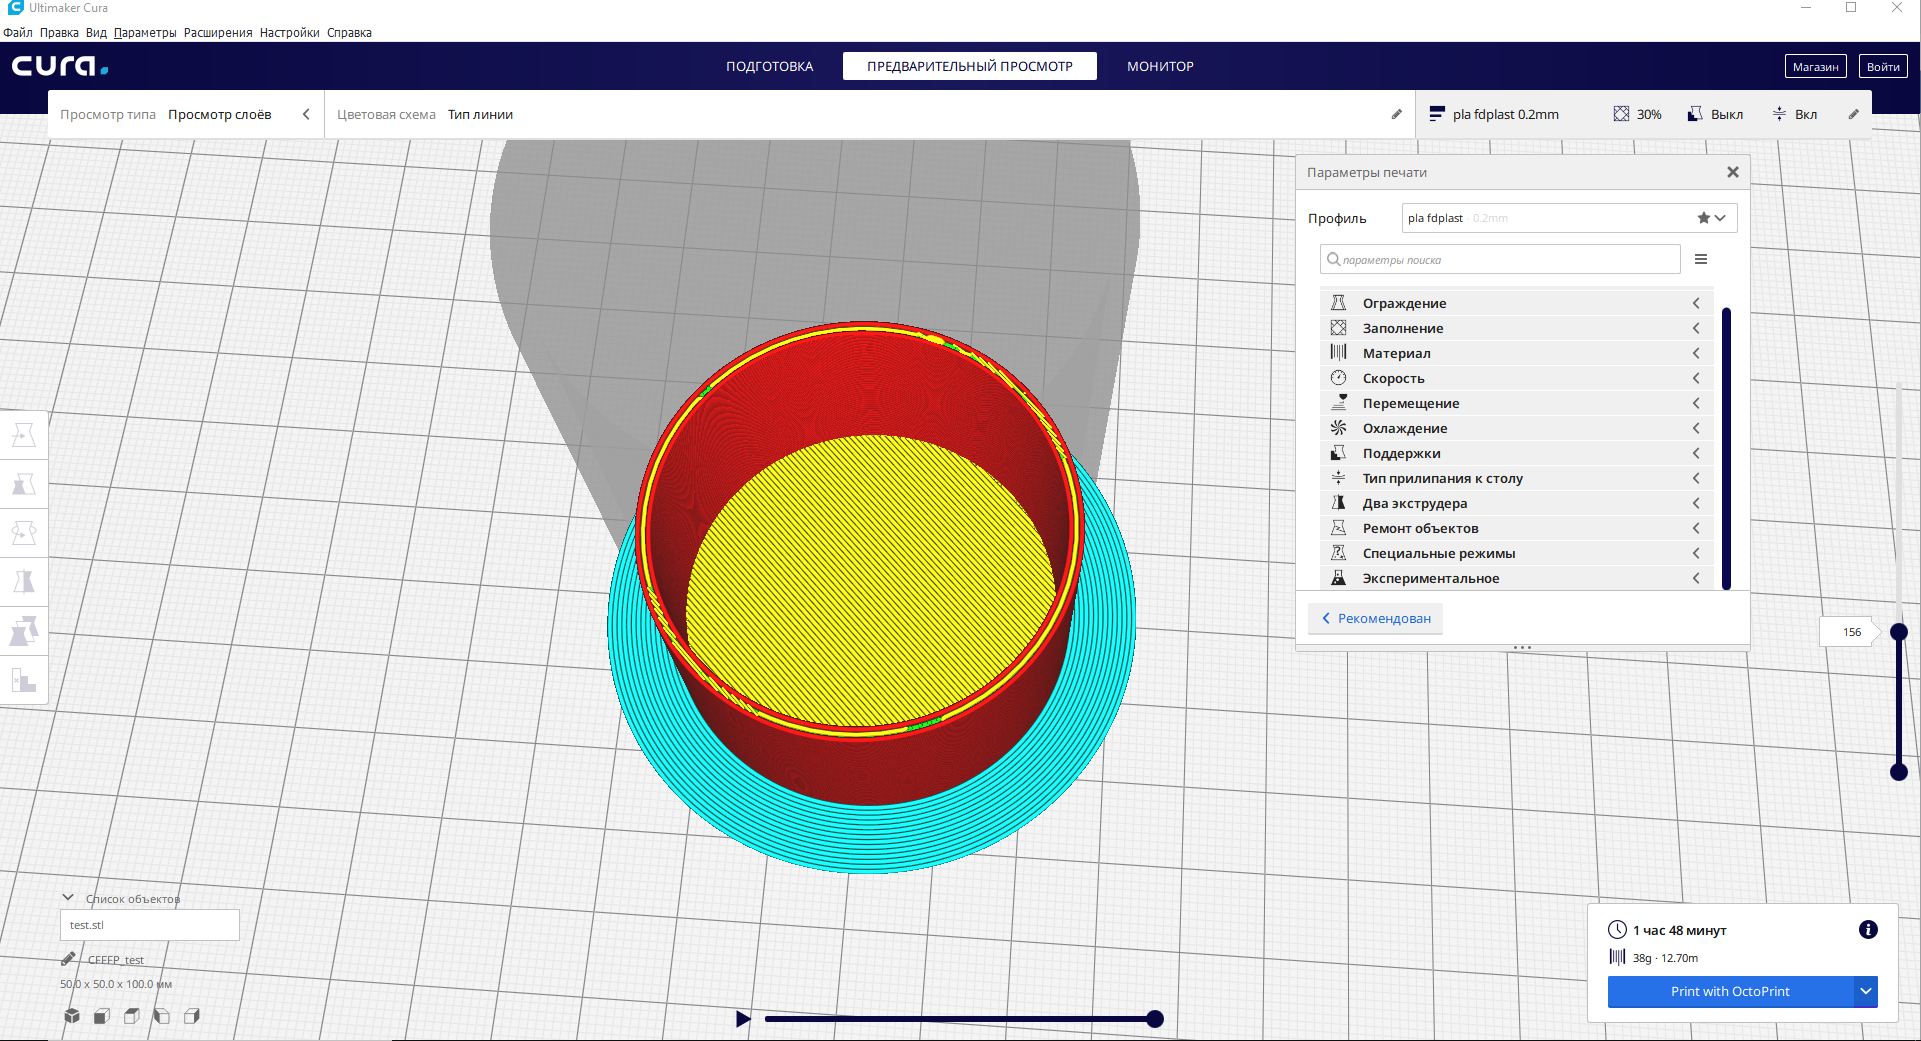
Task: Select the Move tool in left toolbar
Action: pyautogui.click(x=24, y=435)
